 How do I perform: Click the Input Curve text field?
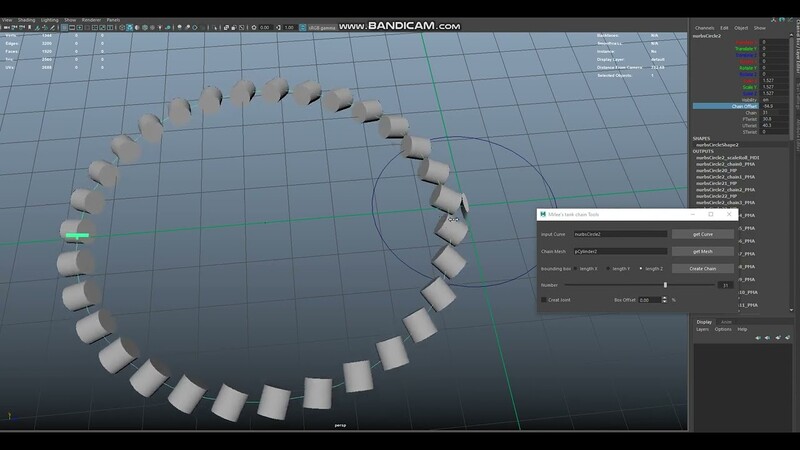(x=619, y=234)
